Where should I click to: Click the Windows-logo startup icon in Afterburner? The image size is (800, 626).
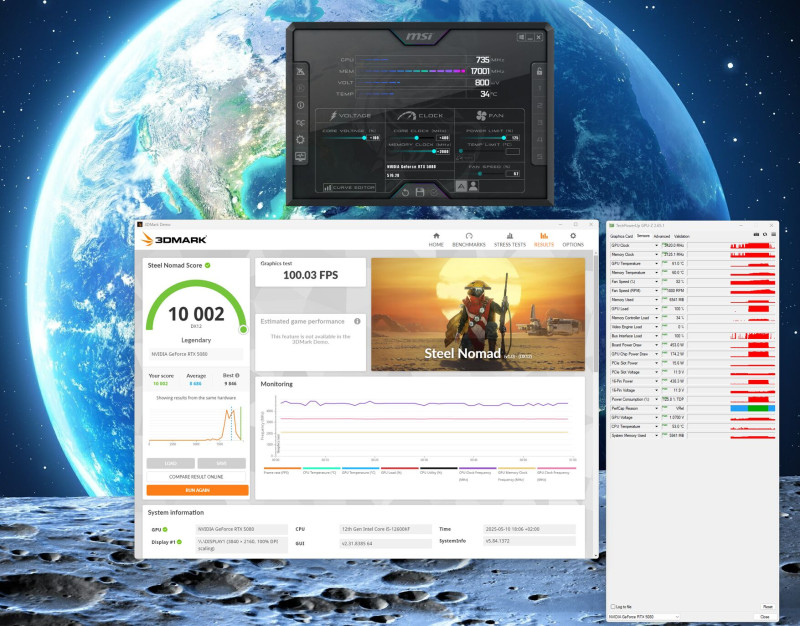coord(521,37)
